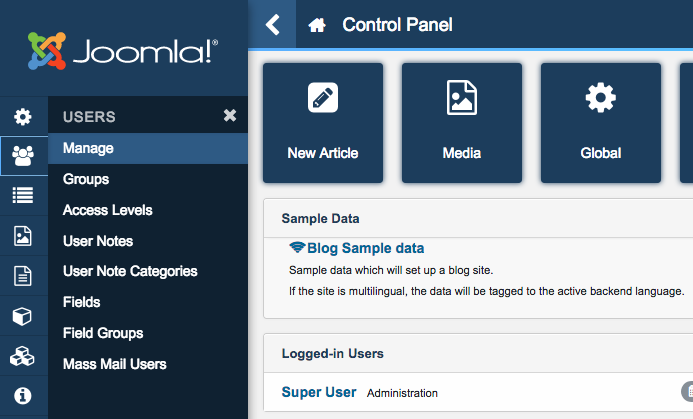The image size is (693, 419).
Task: Select Access Levels menu item
Action: pyautogui.click(x=107, y=210)
